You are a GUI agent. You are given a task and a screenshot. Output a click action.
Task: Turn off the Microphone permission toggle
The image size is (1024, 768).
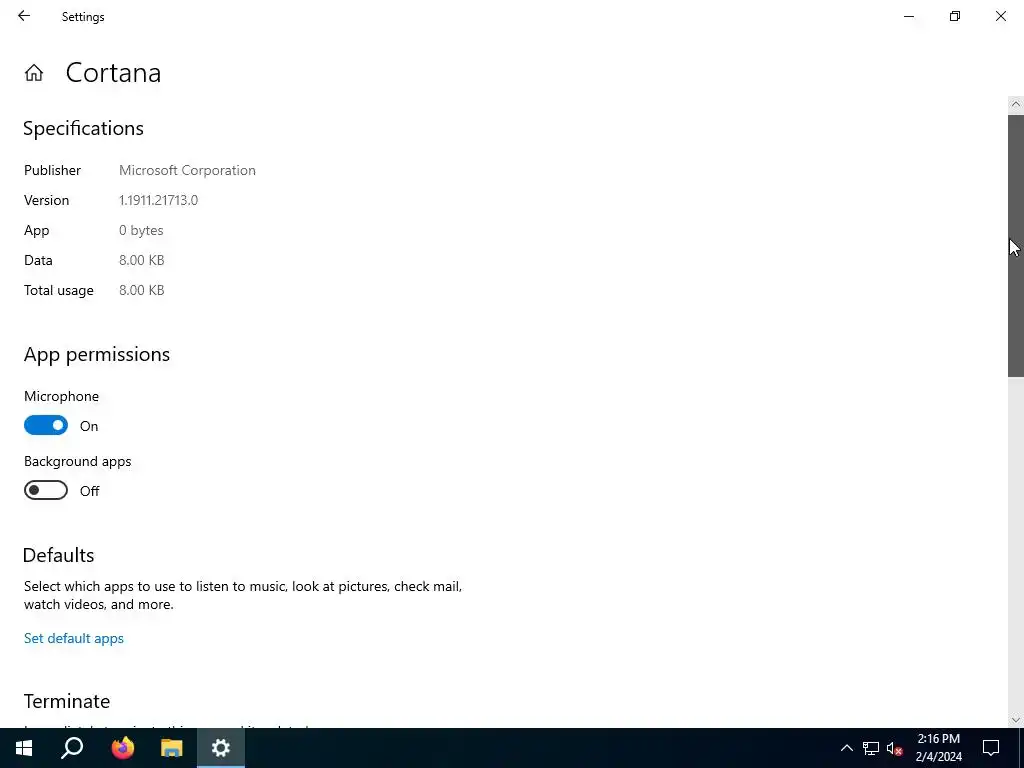coord(46,425)
